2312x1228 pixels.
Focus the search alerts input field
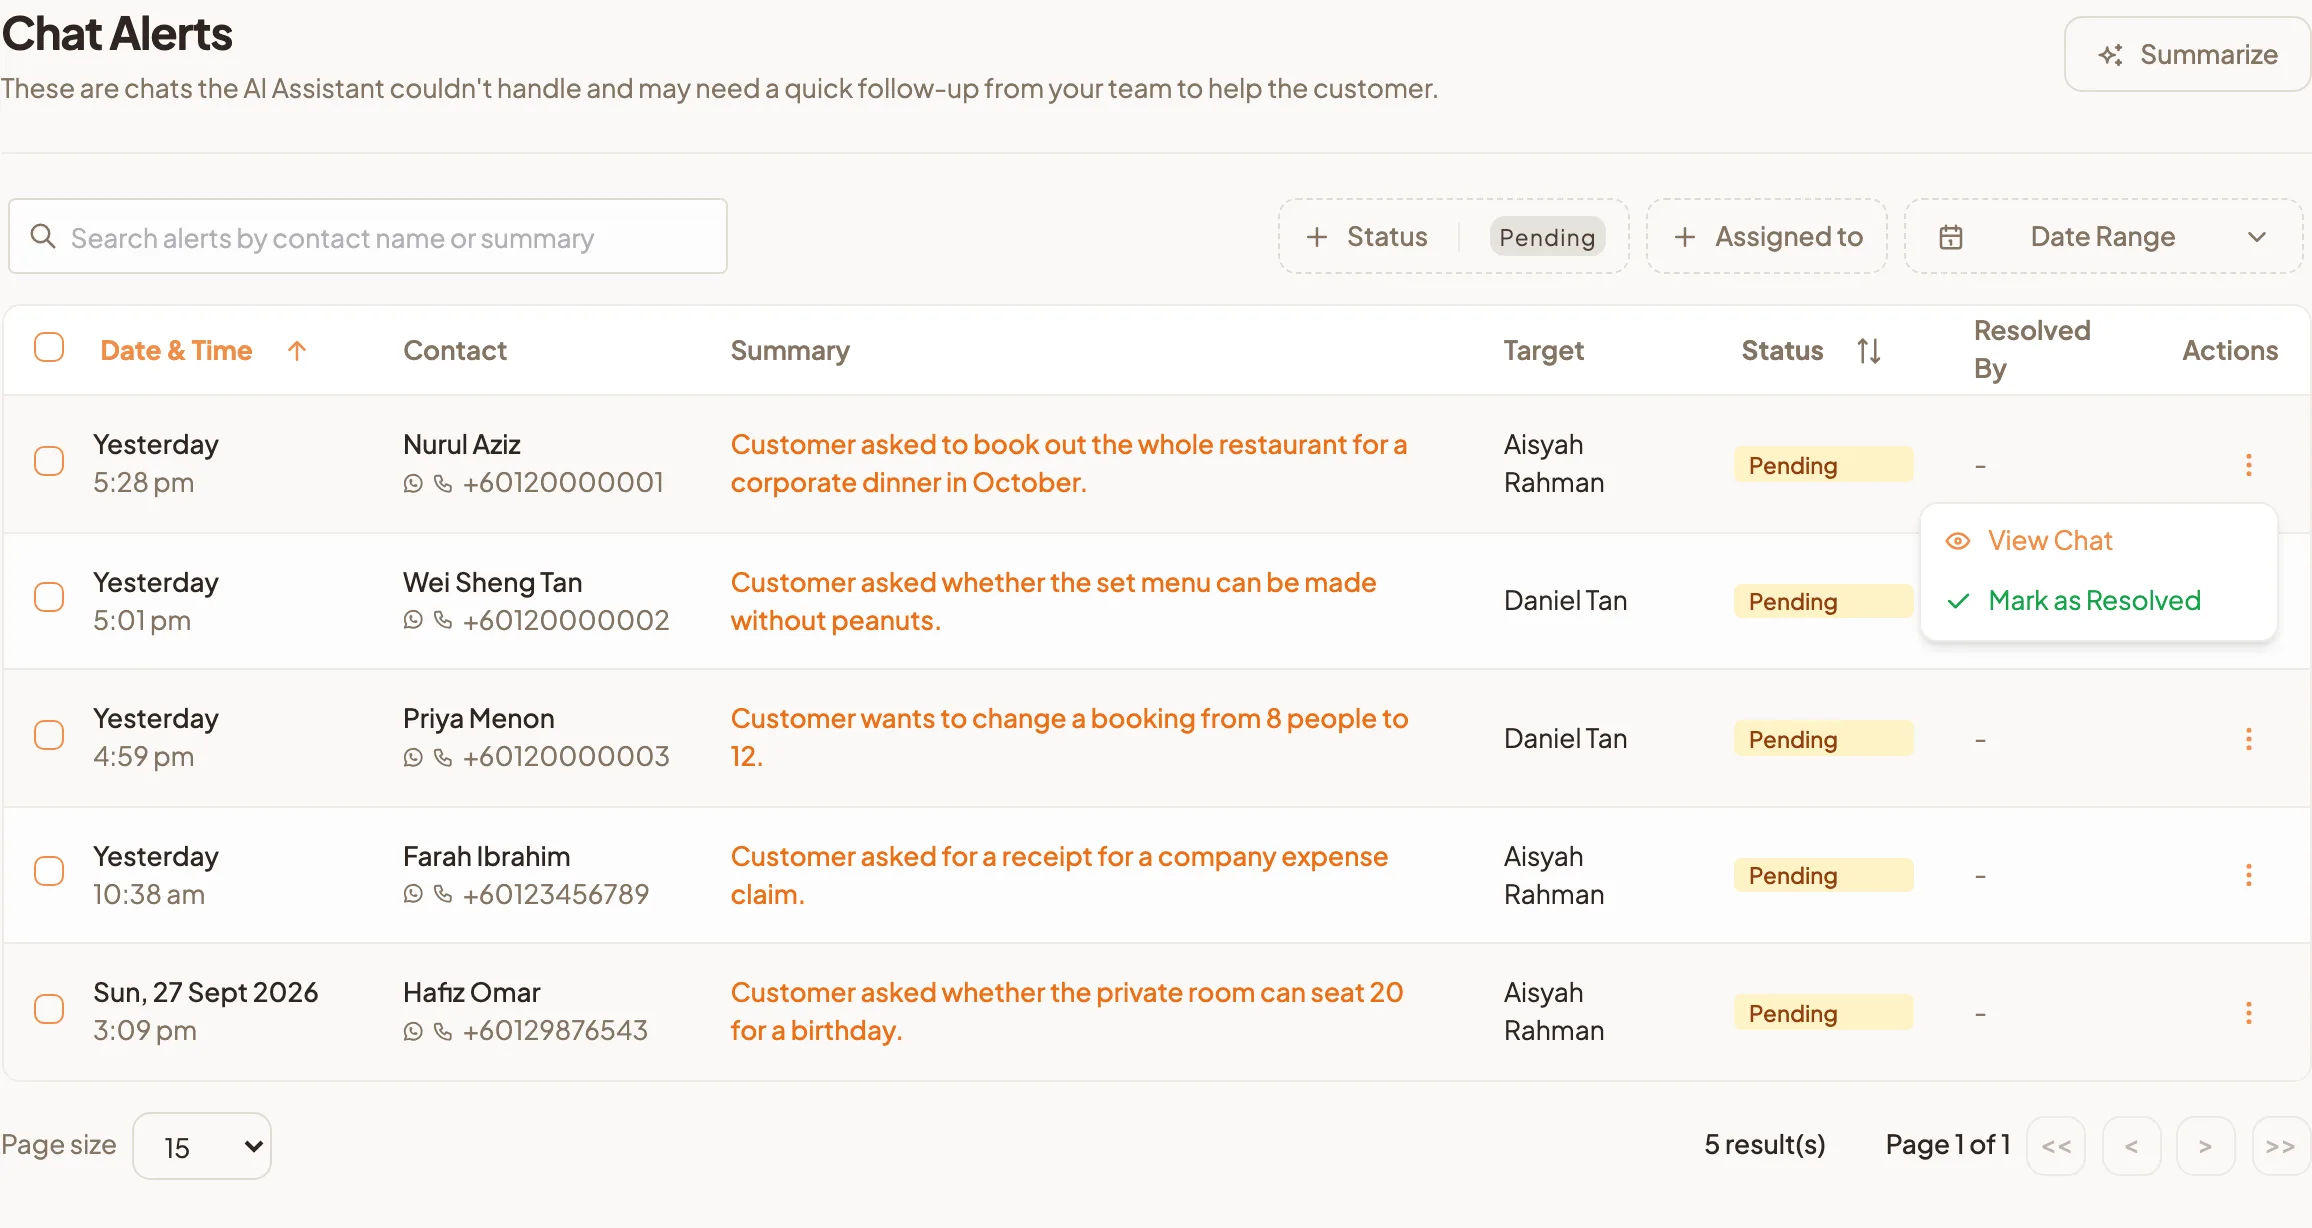(x=368, y=236)
